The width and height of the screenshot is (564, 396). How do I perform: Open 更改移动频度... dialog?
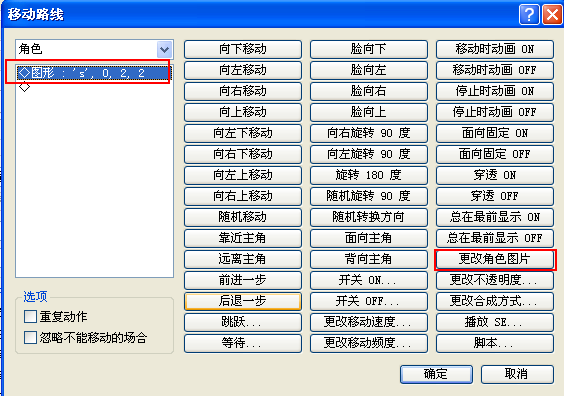(369, 343)
